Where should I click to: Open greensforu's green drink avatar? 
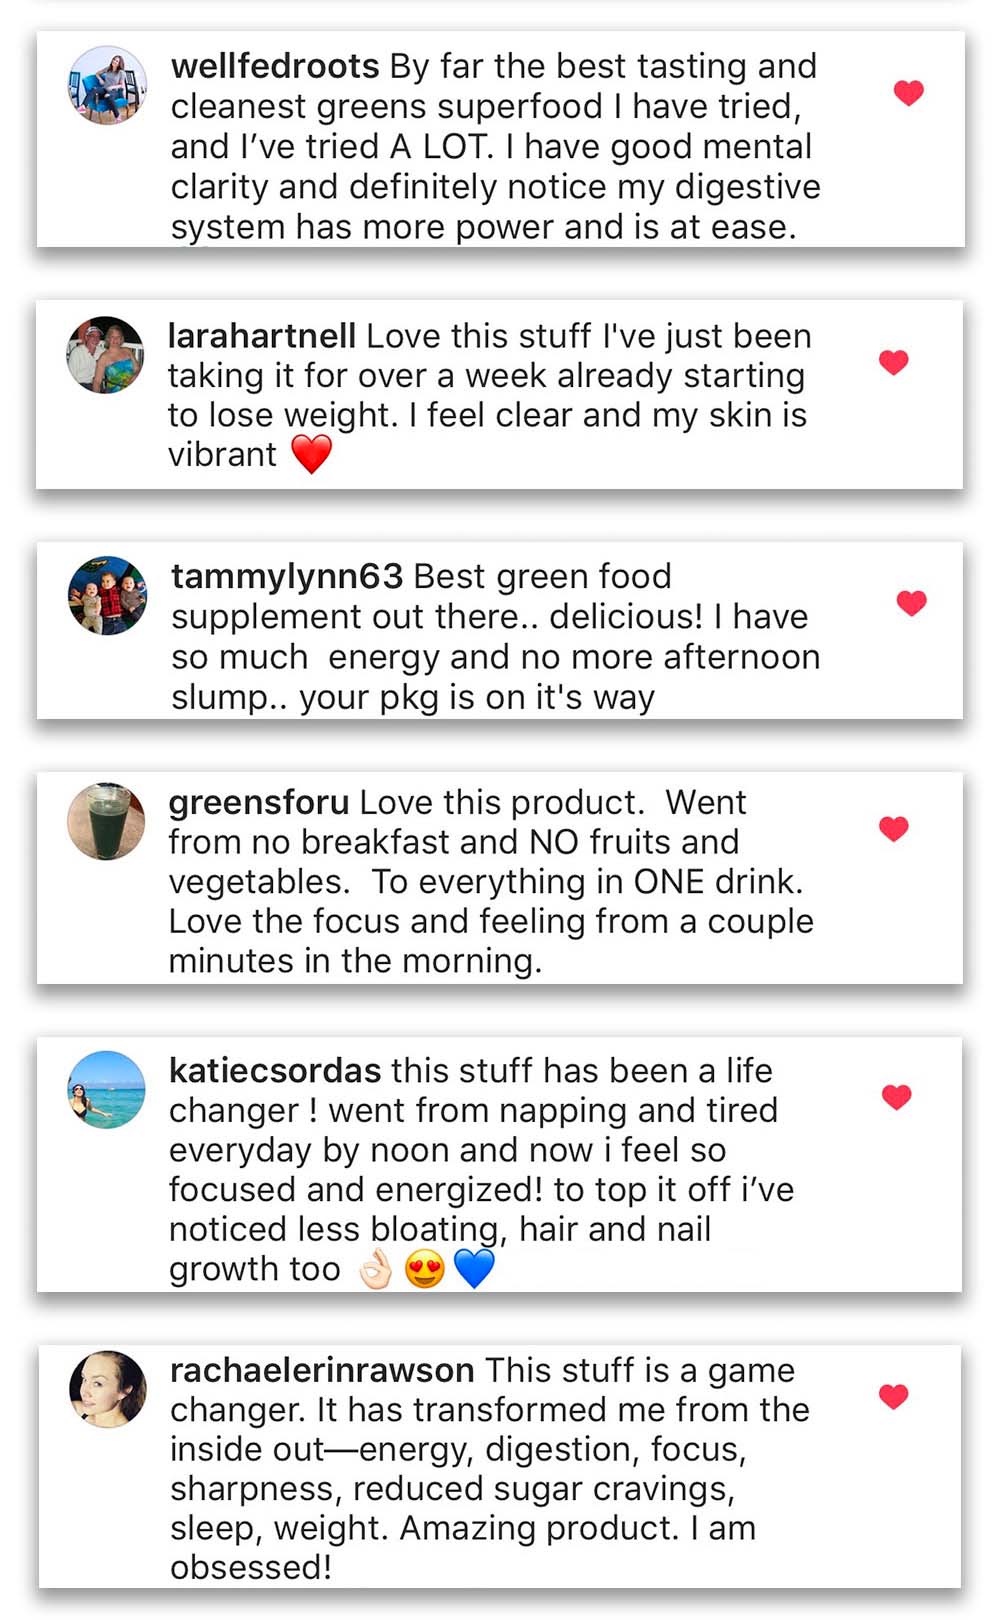coord(106,821)
